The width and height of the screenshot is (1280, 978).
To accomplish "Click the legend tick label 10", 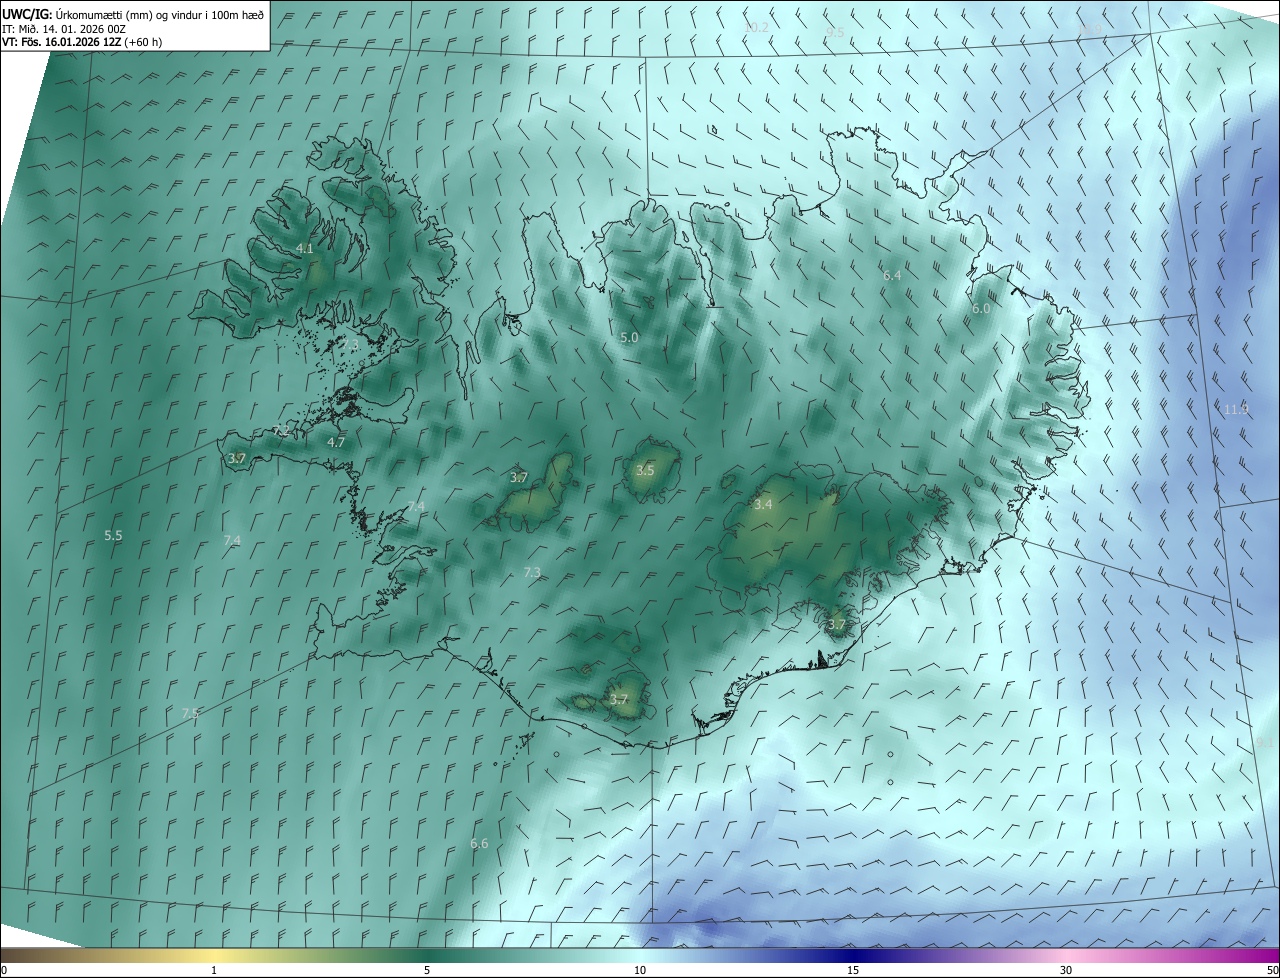I will click(x=640, y=970).
